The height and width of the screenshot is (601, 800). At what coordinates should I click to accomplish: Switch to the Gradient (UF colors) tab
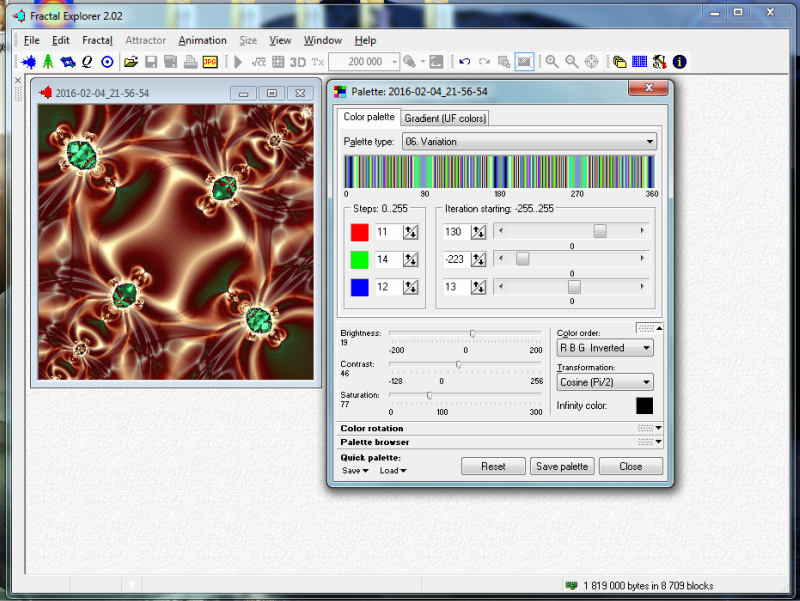[445, 119]
